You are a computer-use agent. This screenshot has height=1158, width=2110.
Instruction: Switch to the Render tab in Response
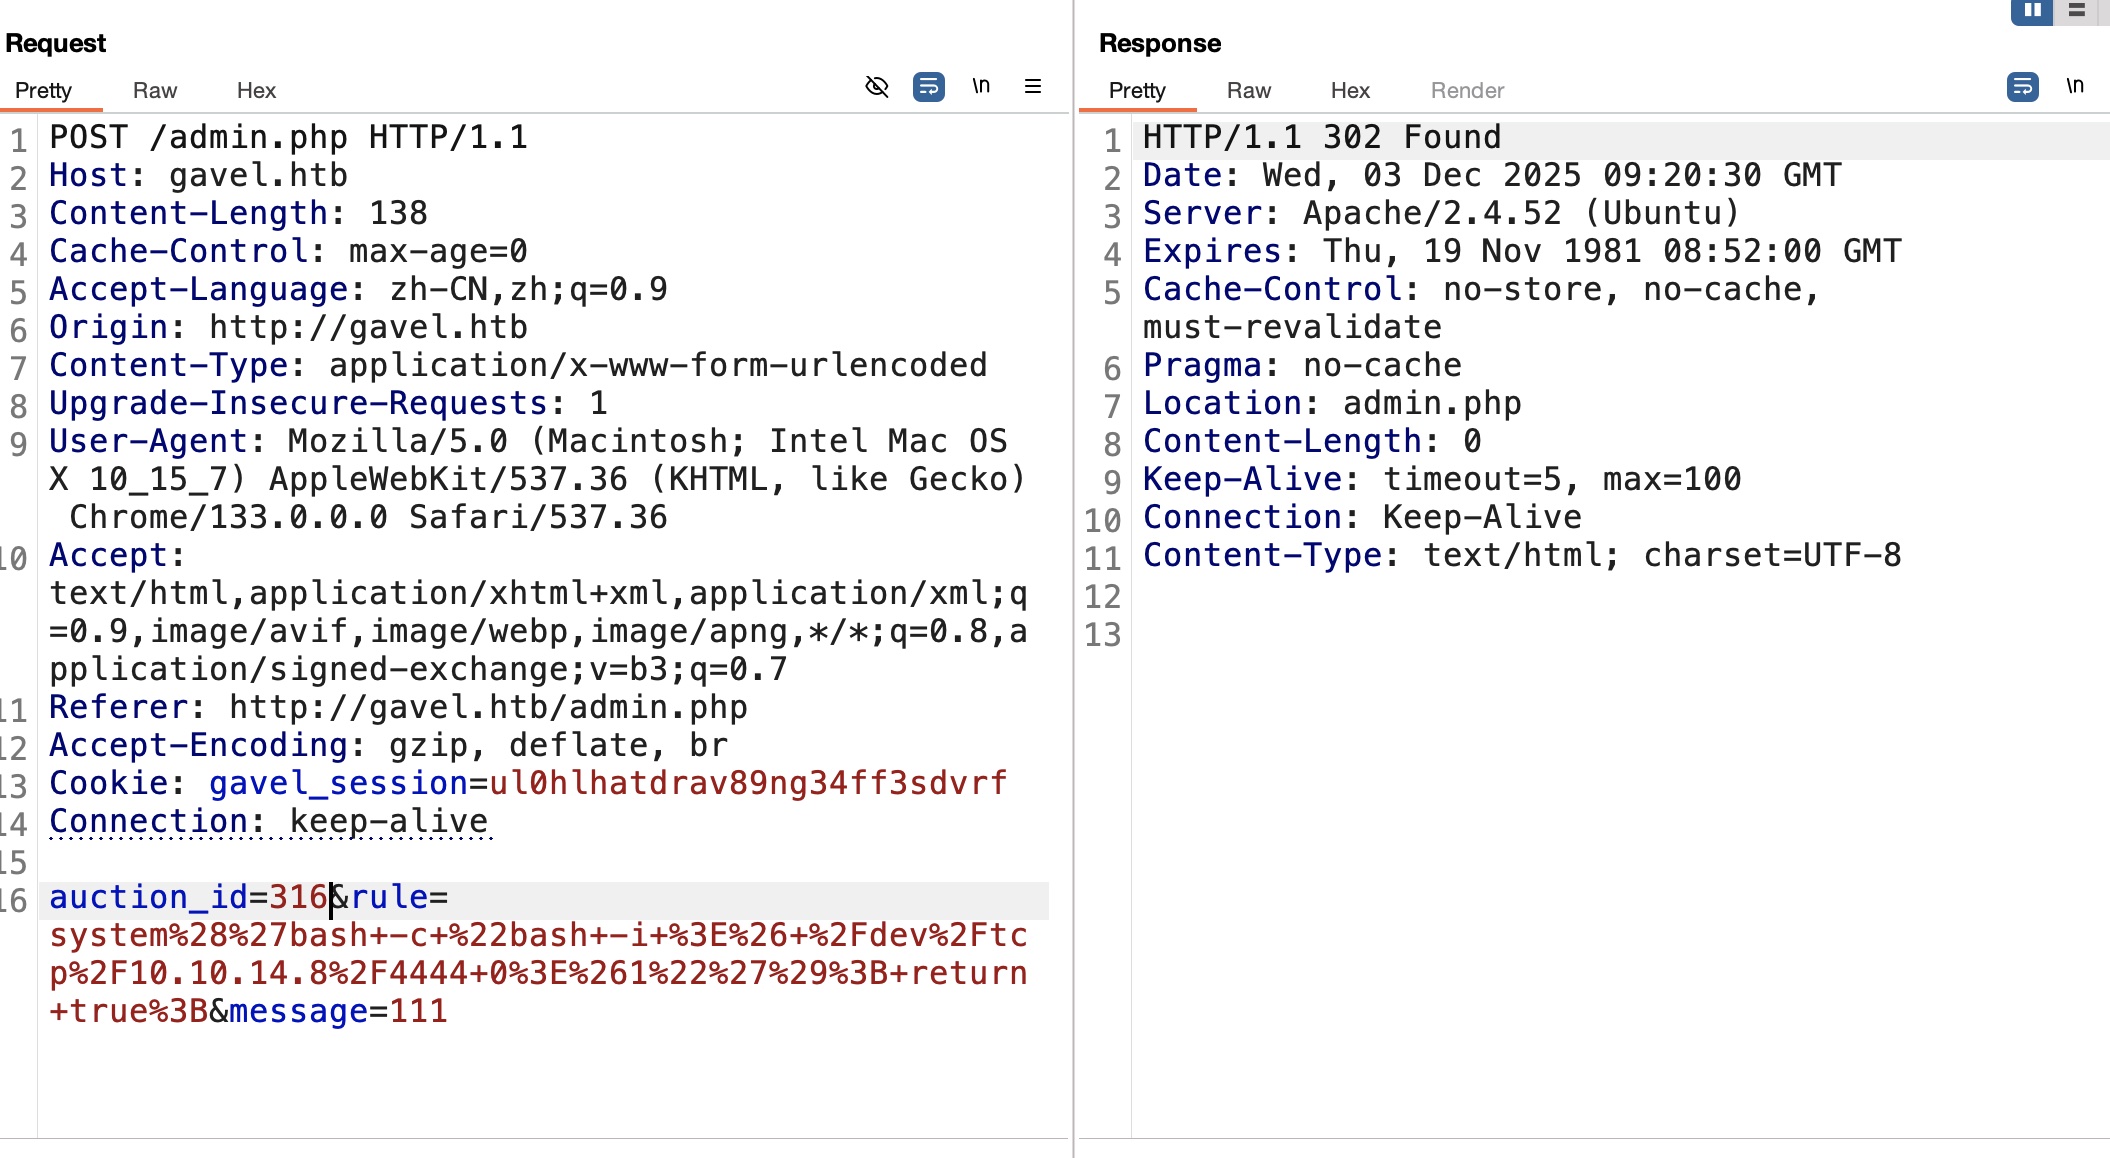1467,90
